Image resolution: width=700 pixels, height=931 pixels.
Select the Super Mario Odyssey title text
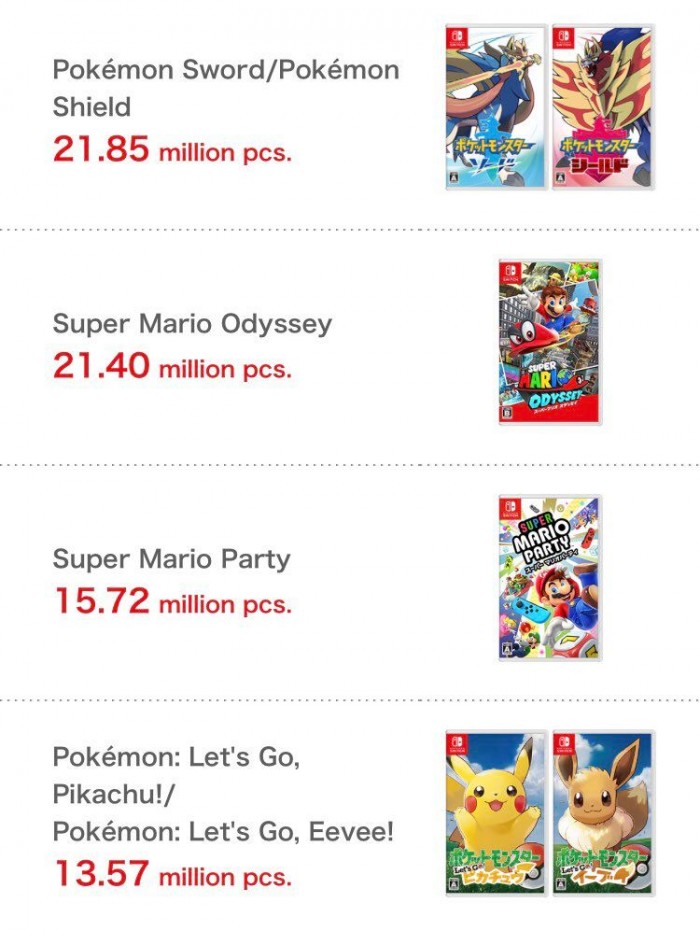(192, 324)
